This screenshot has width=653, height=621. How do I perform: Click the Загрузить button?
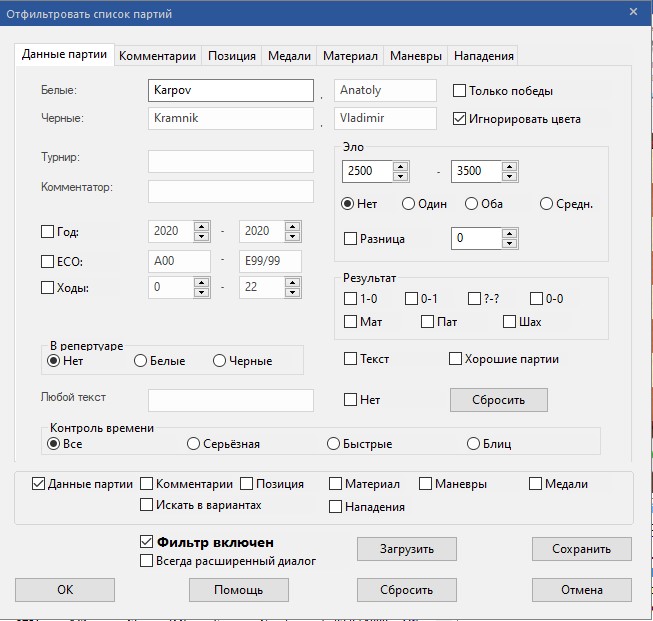[x=406, y=549]
